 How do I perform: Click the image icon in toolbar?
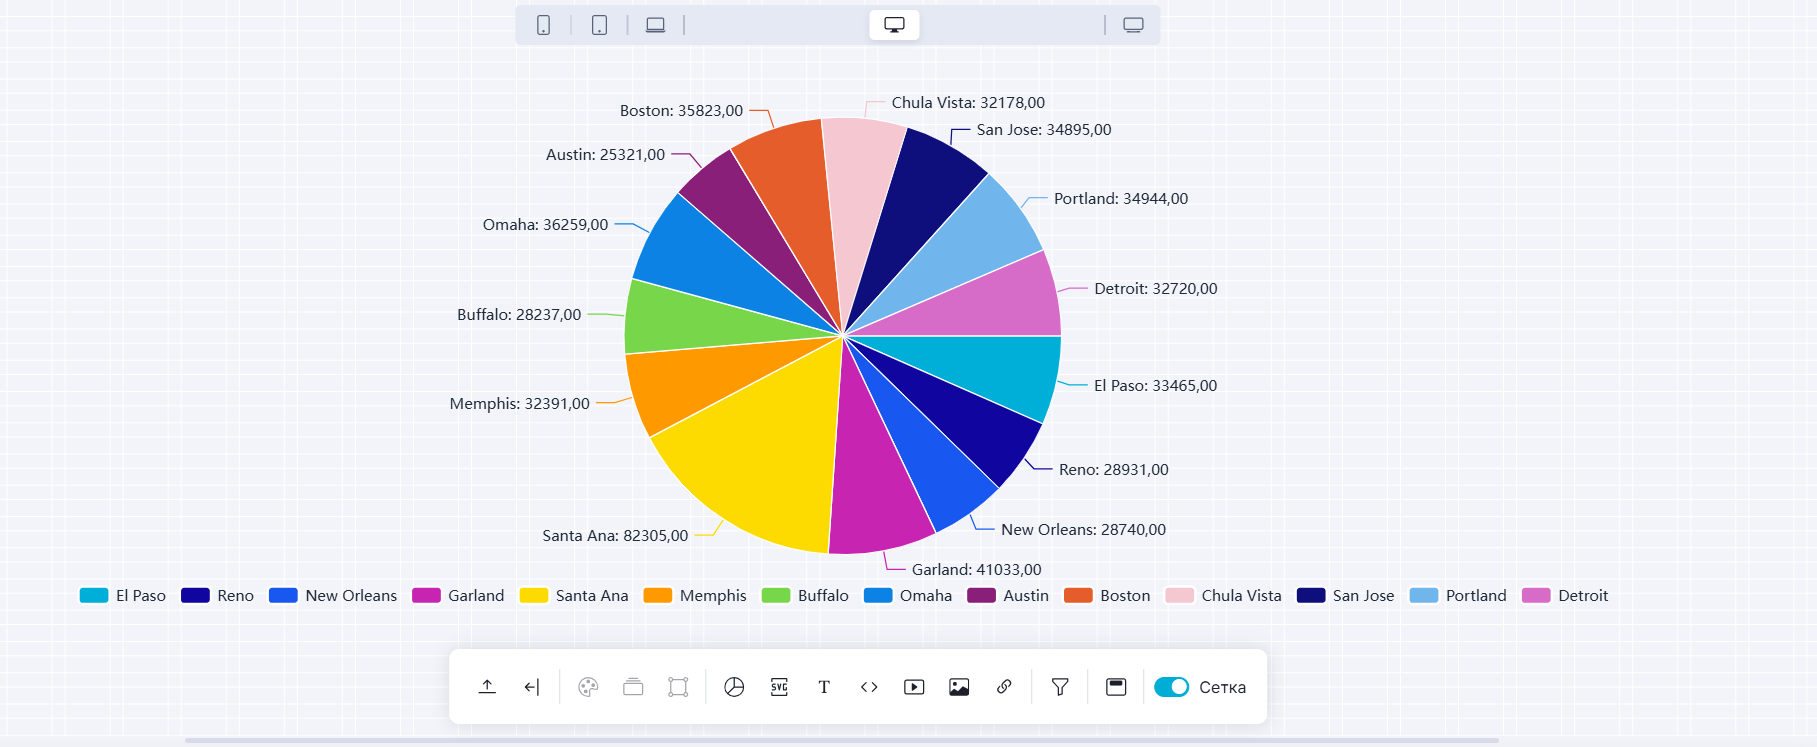[x=959, y=687]
